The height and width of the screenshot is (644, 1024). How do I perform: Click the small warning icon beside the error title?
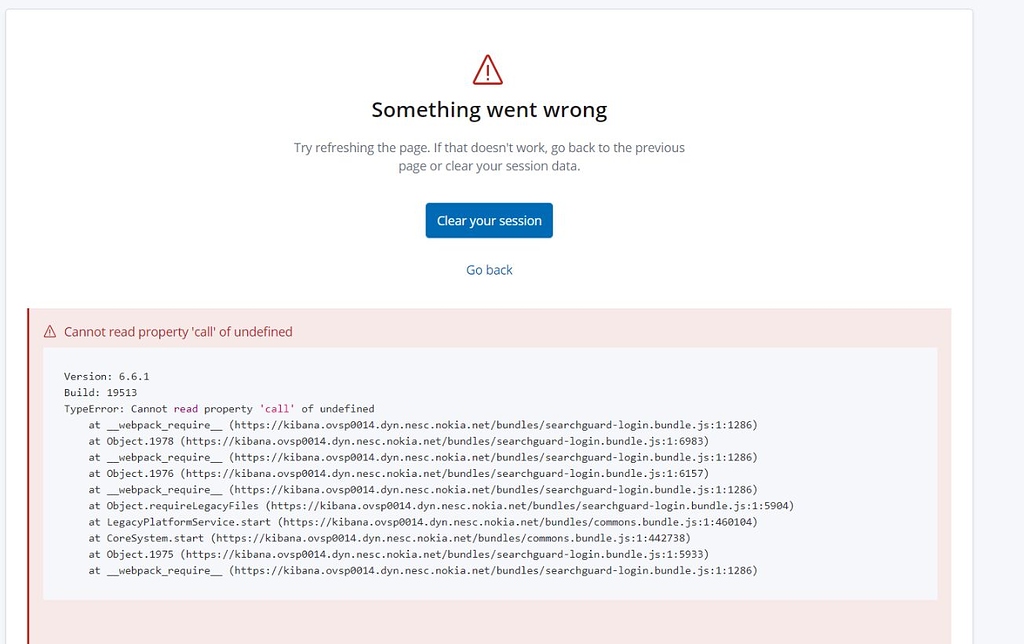[x=50, y=332]
